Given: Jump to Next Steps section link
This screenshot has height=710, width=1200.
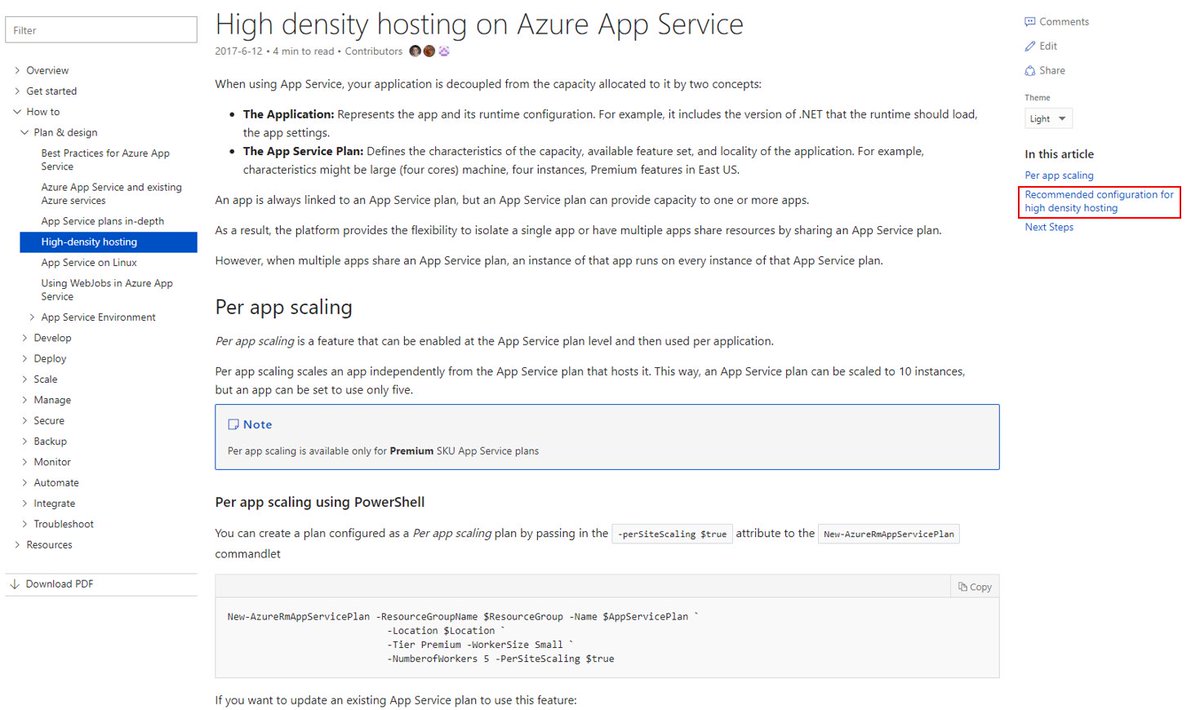Looking at the screenshot, I should [x=1049, y=227].
